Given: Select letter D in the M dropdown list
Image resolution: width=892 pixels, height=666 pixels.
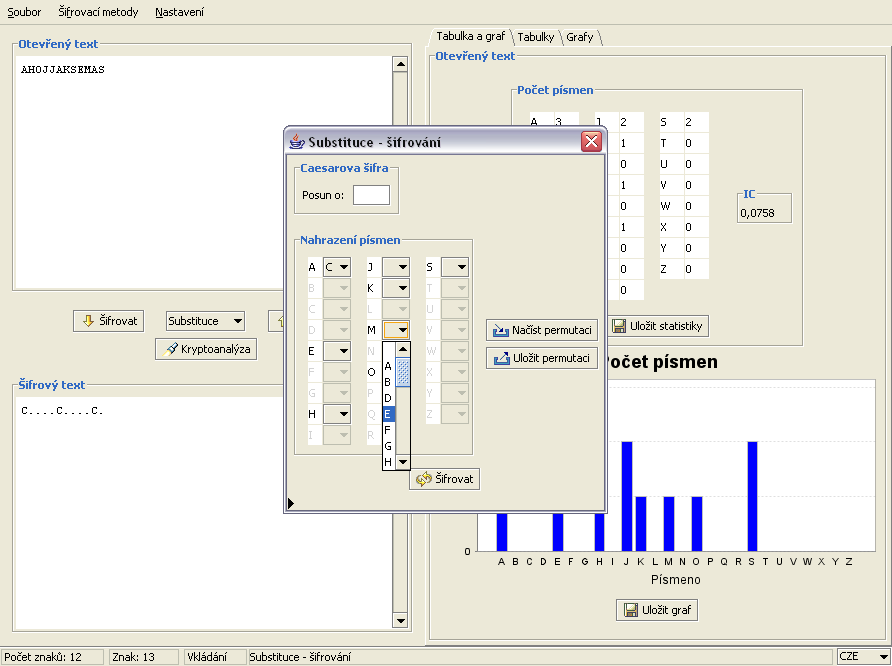Looking at the screenshot, I should 389,398.
